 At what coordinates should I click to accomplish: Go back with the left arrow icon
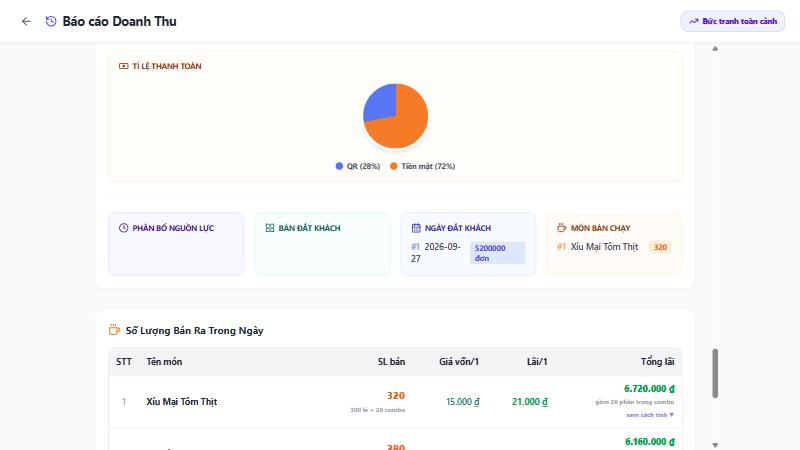(x=26, y=21)
